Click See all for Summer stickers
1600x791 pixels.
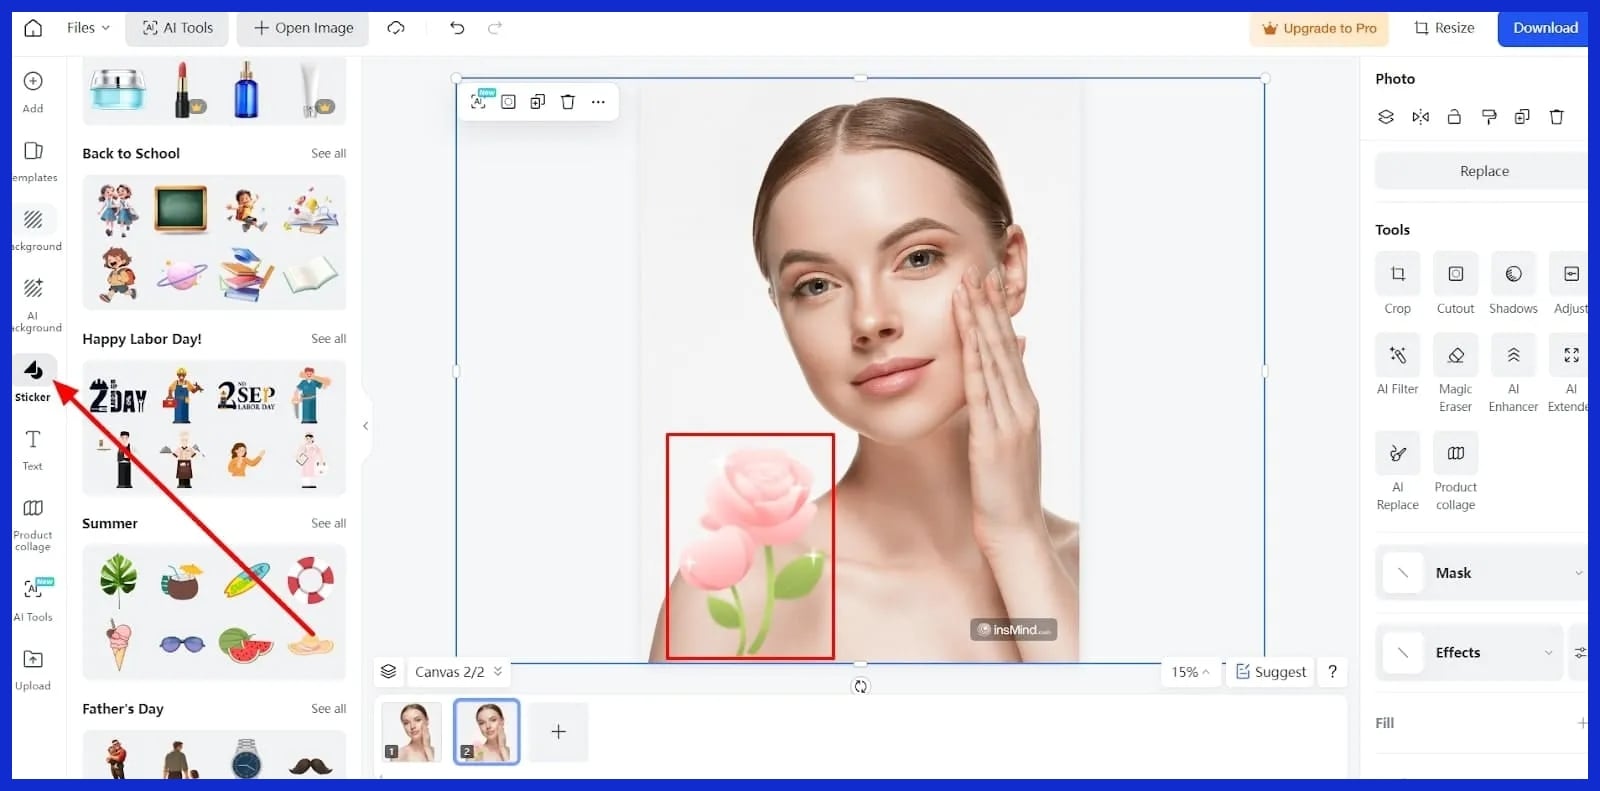coord(328,524)
